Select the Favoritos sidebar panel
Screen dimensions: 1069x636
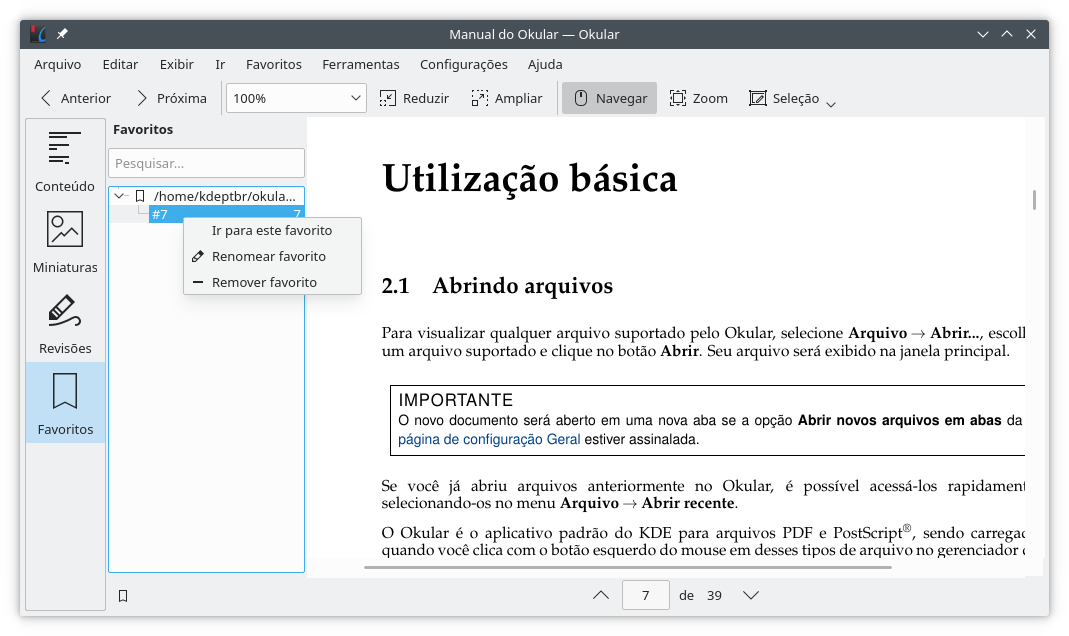coord(65,403)
